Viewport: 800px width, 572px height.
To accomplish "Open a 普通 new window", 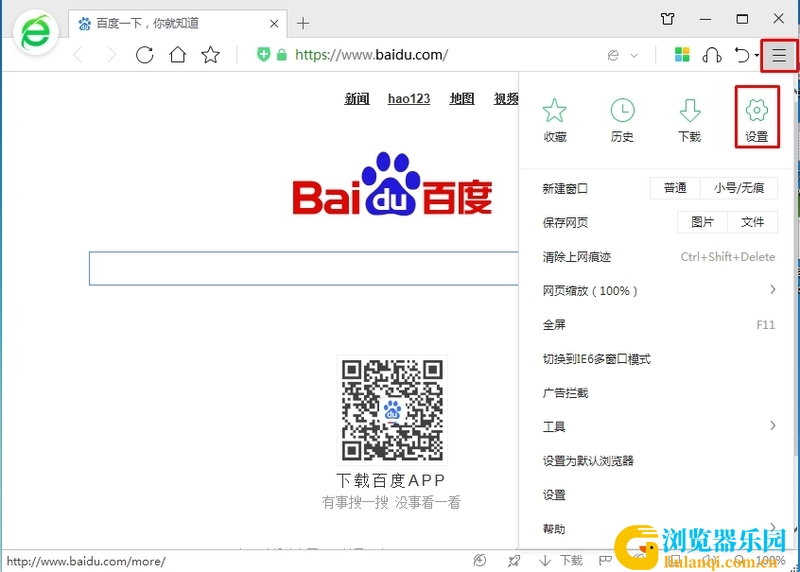I will tap(675, 188).
